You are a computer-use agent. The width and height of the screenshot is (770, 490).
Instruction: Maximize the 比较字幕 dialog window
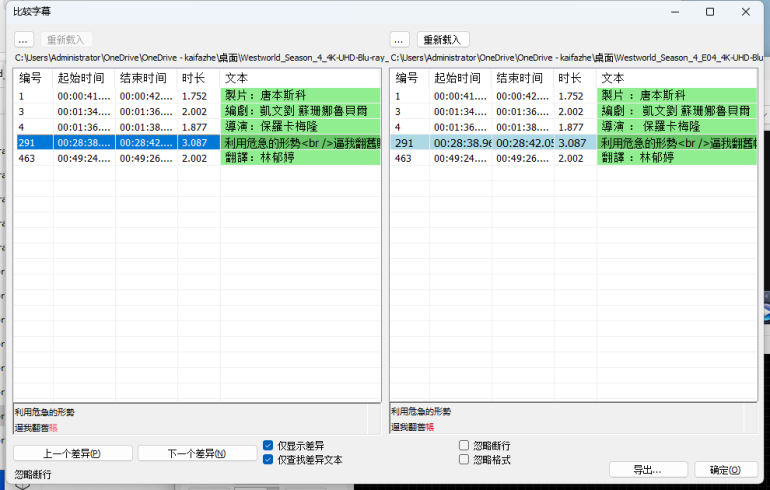click(710, 12)
